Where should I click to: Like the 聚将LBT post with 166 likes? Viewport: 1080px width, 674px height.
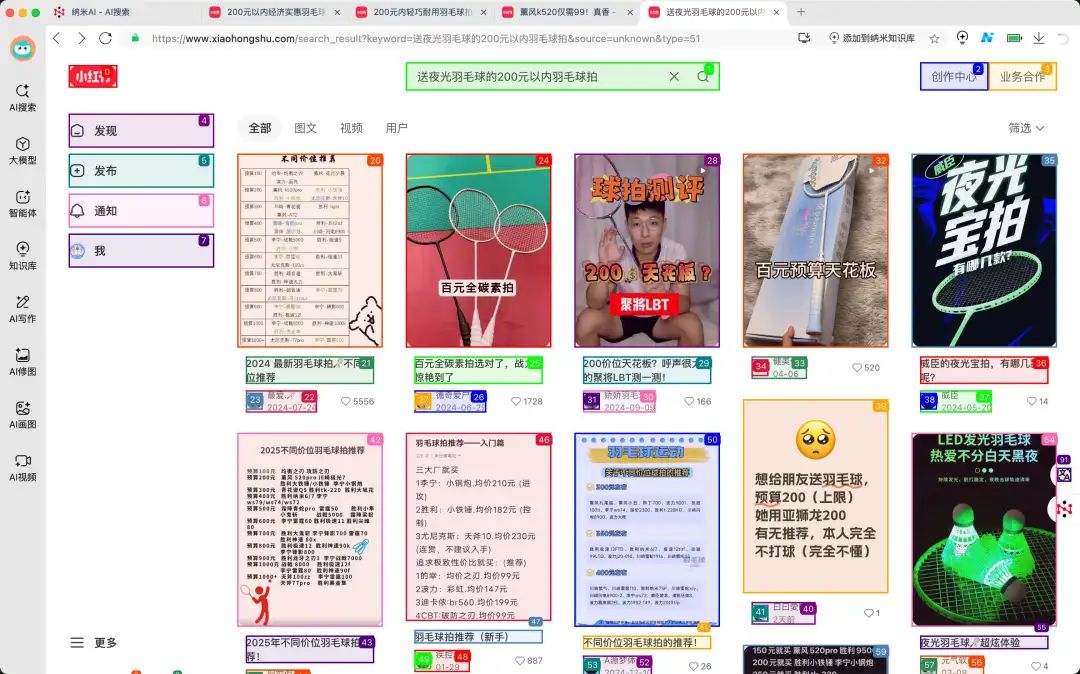coord(689,401)
